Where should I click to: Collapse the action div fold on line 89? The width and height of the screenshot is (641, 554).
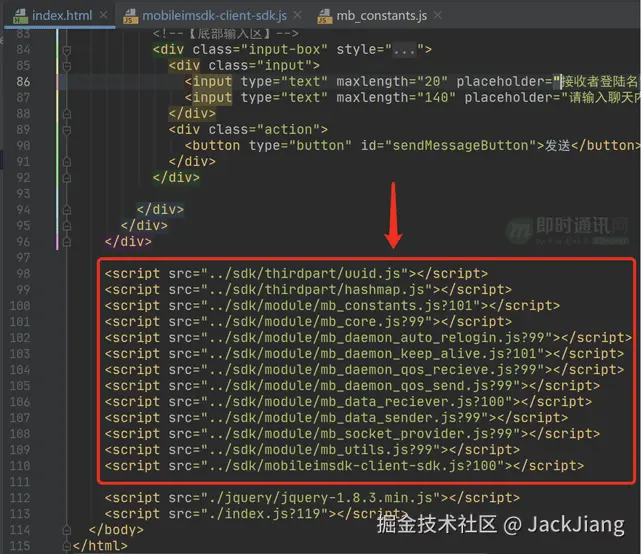pos(67,130)
